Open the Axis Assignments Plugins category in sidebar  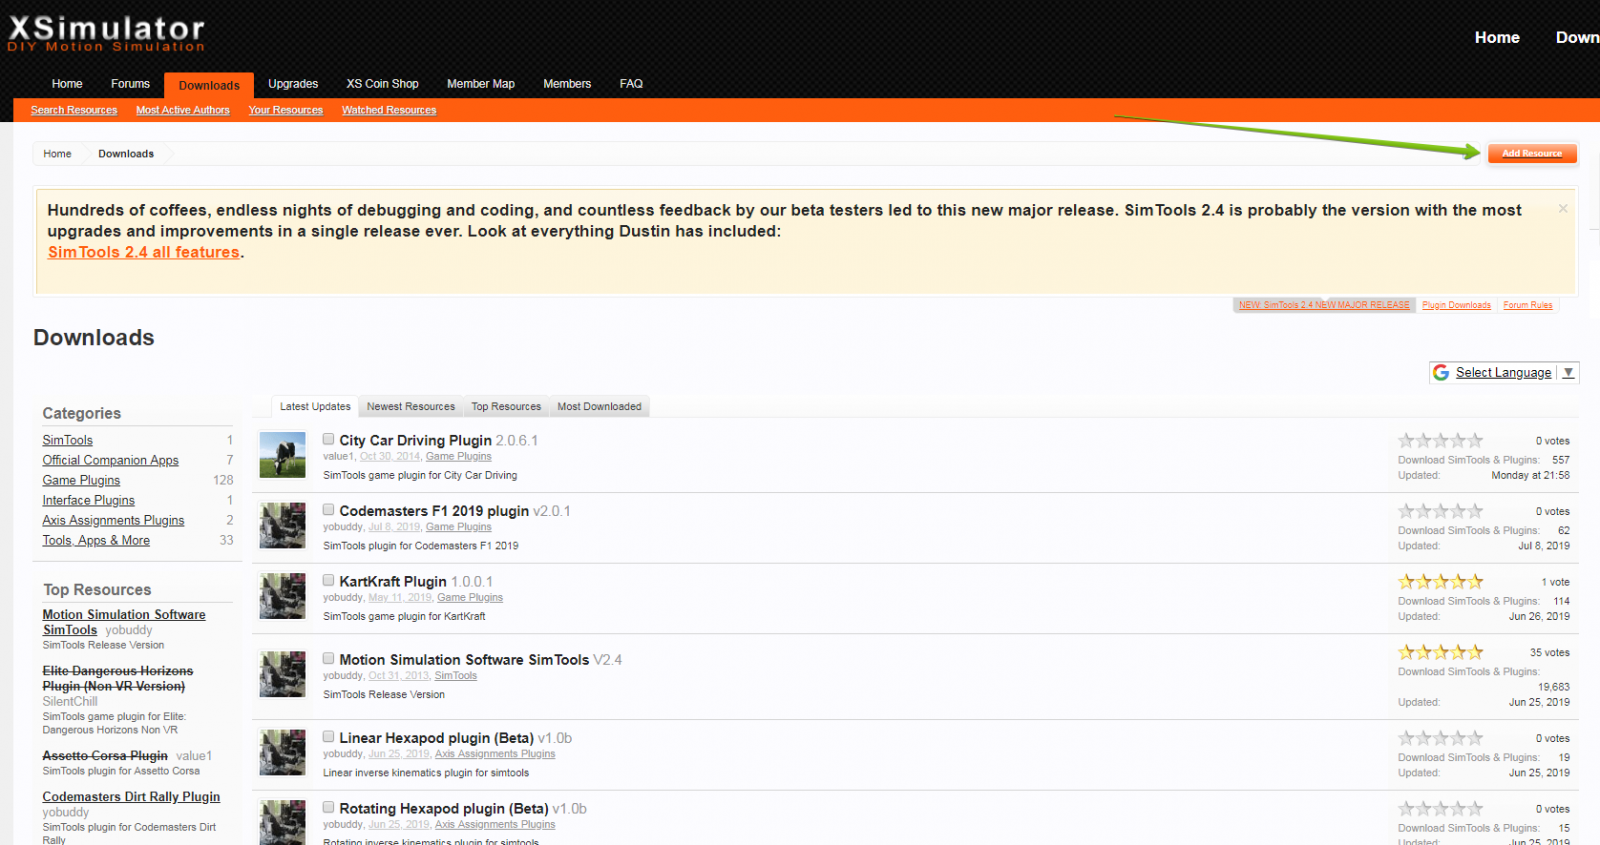pos(113,520)
